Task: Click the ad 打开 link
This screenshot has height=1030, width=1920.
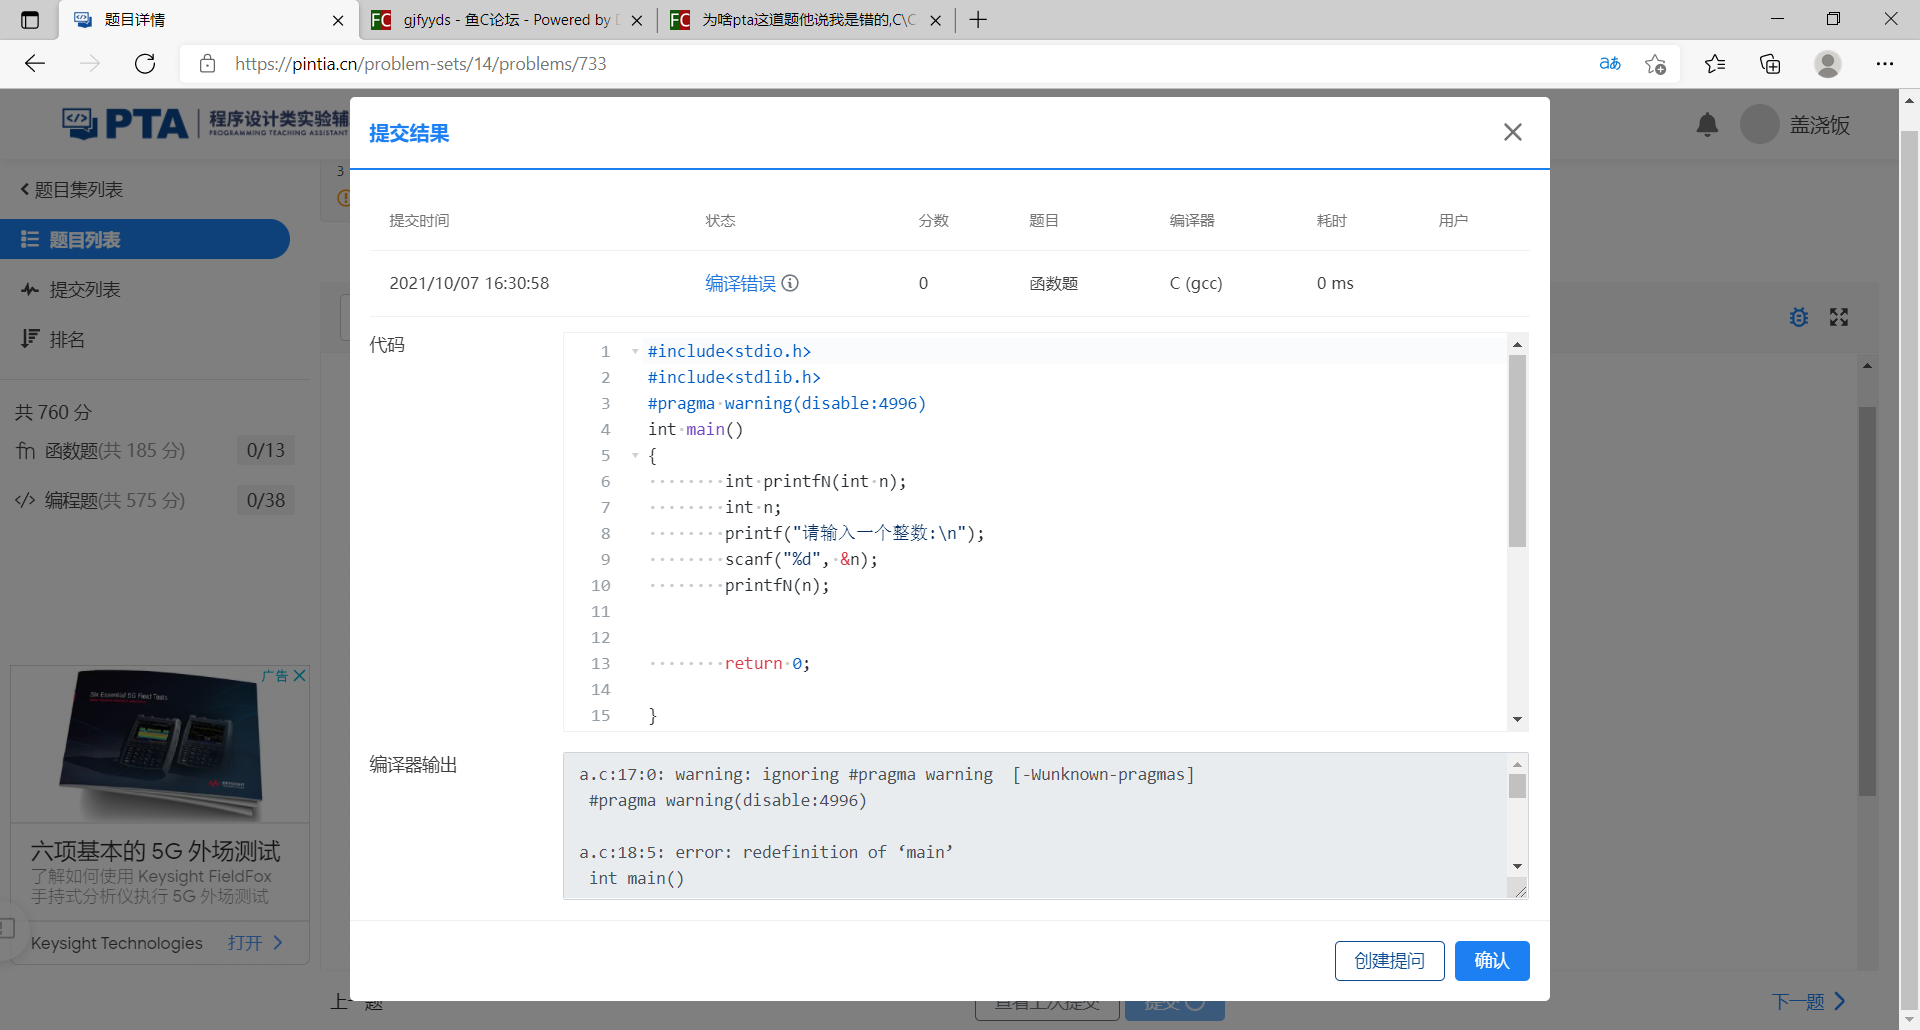Action: tap(254, 943)
